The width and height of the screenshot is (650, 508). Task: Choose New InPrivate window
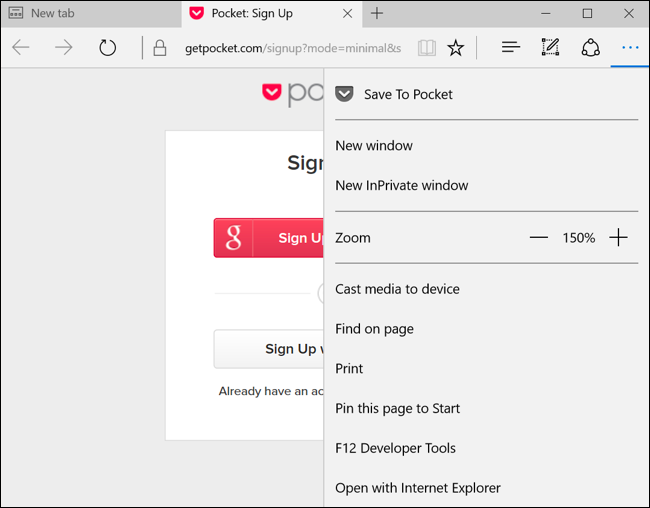point(401,185)
